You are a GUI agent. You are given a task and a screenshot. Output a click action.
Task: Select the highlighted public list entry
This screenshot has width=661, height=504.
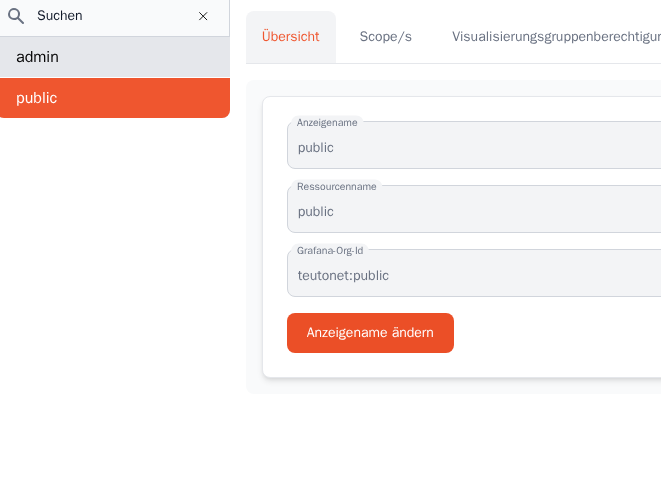(114, 98)
